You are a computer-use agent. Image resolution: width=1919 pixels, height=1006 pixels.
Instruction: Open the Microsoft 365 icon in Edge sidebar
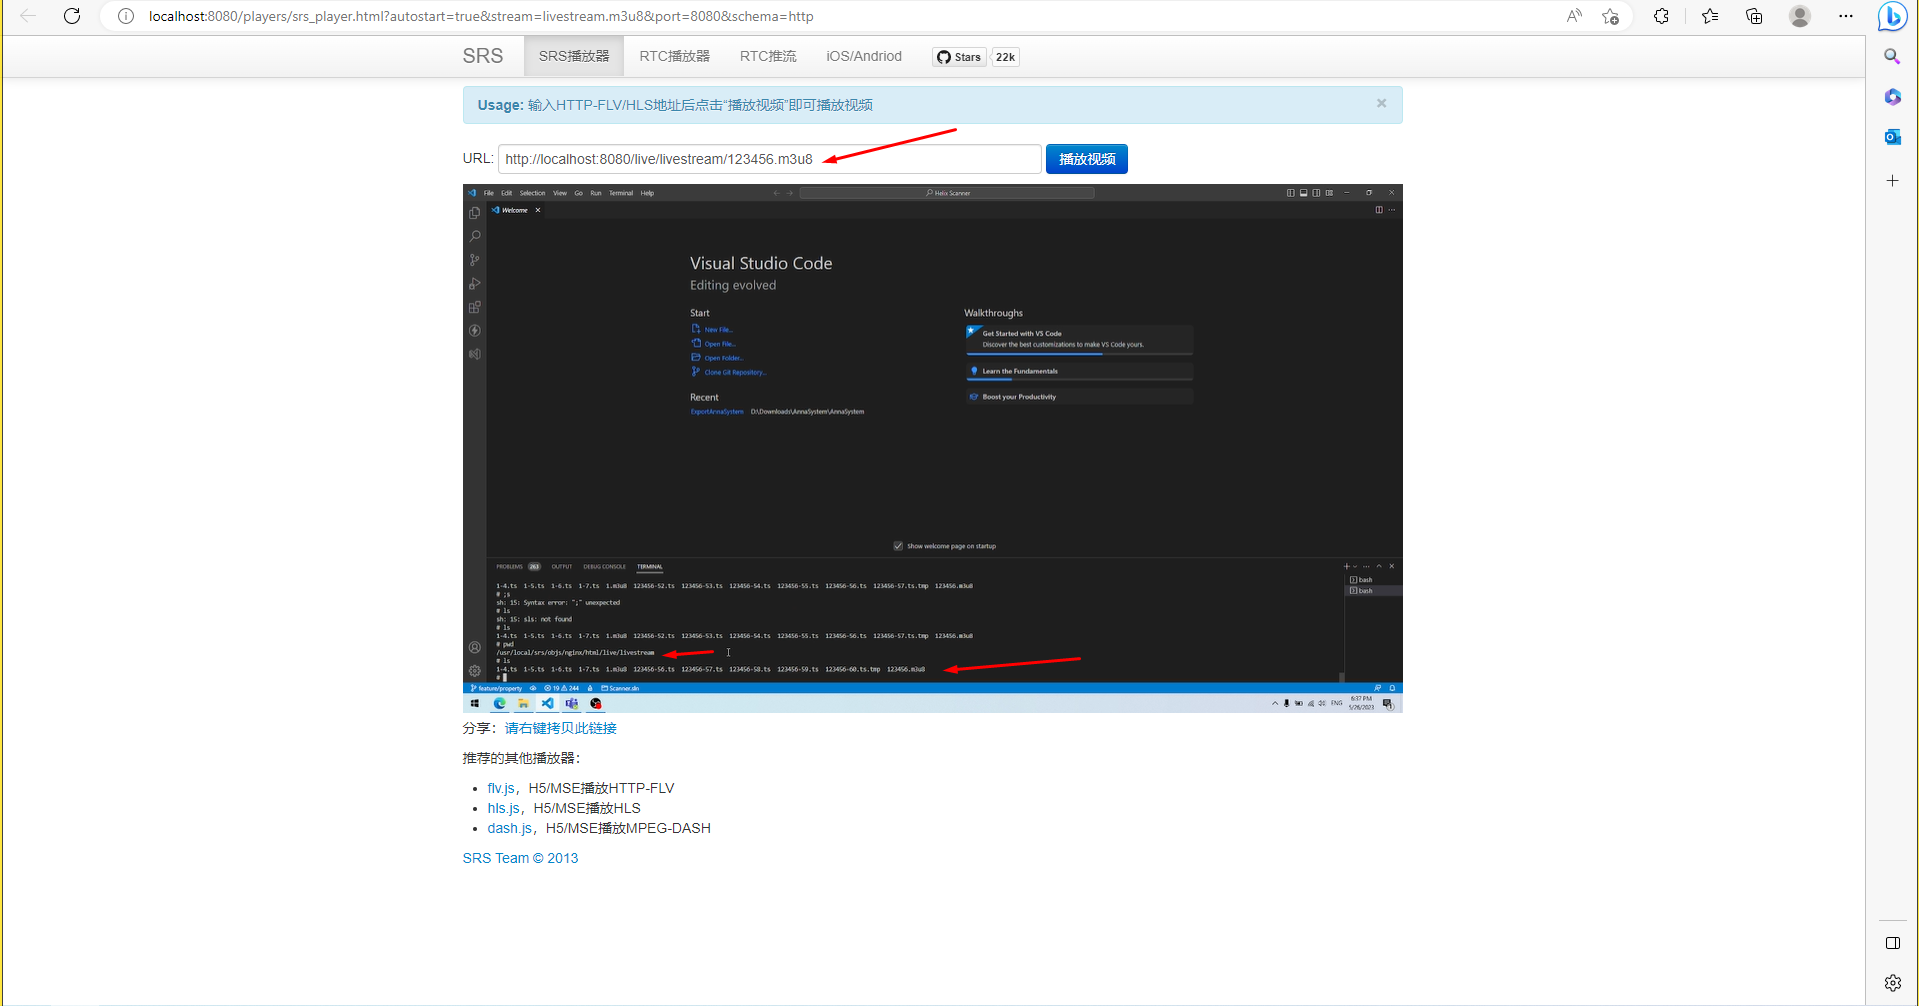(x=1892, y=97)
